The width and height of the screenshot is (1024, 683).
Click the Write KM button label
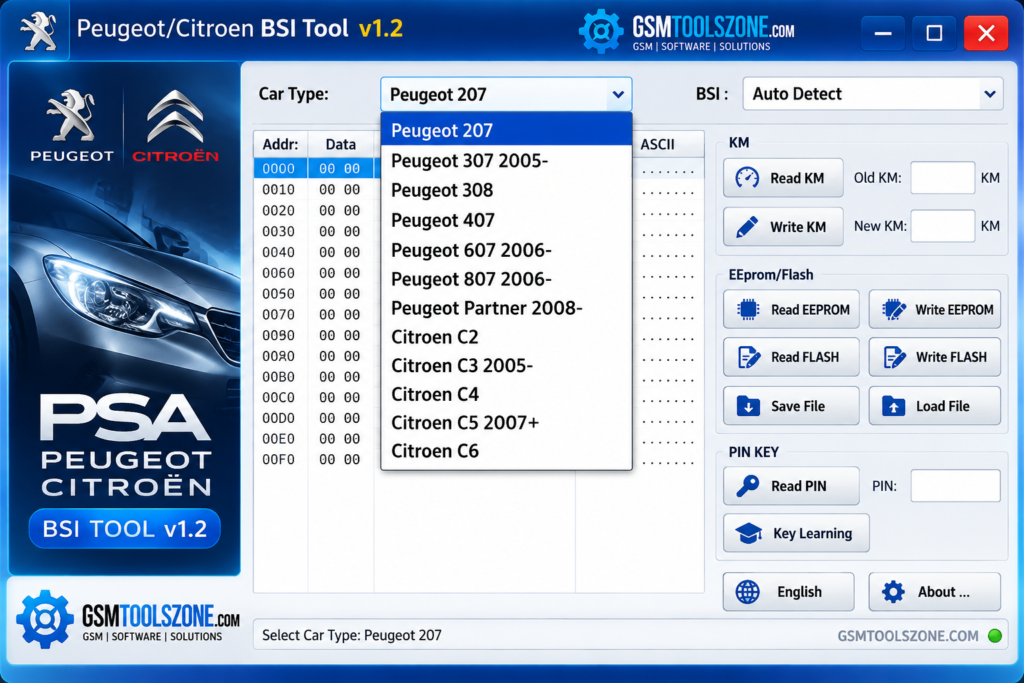pos(798,227)
